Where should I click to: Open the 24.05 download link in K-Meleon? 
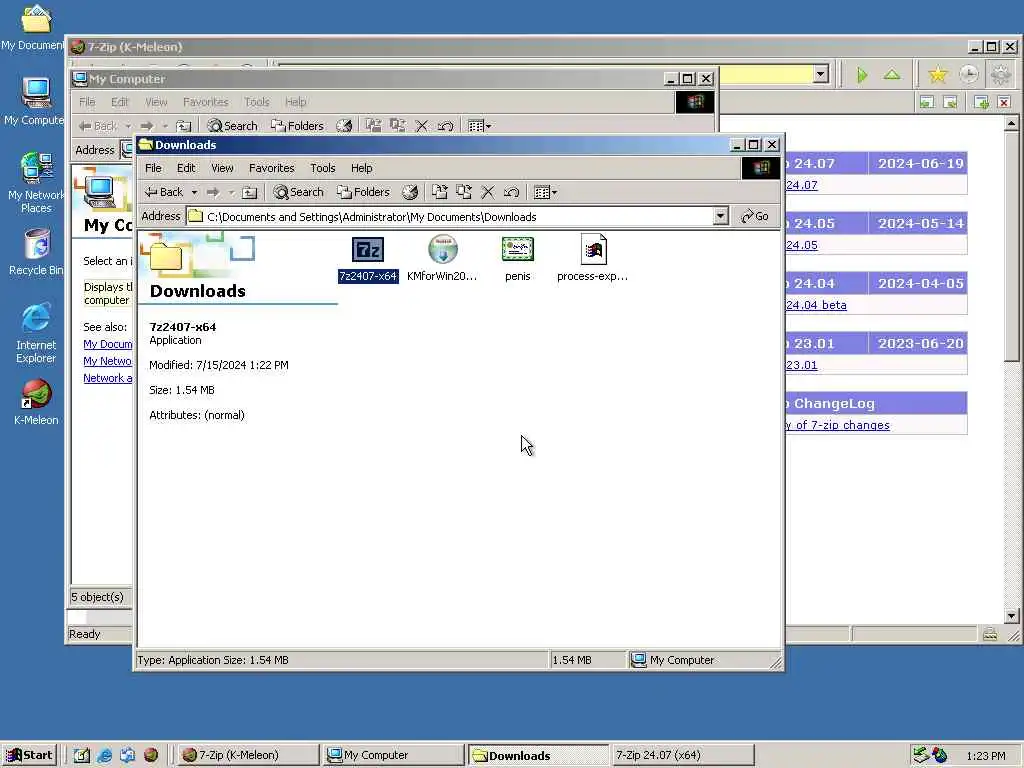[x=801, y=245]
